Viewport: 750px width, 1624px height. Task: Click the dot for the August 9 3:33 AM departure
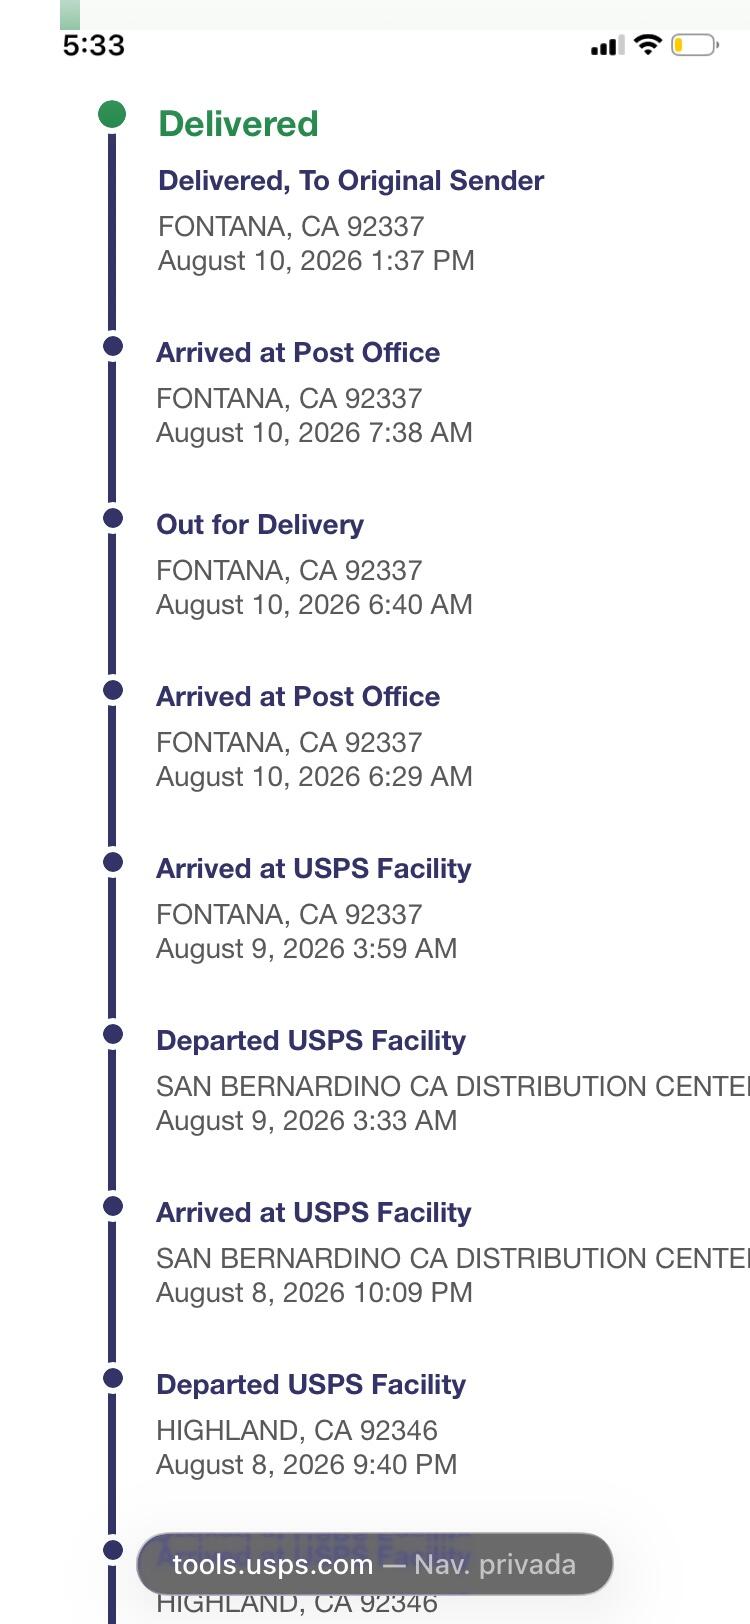coord(113,1034)
